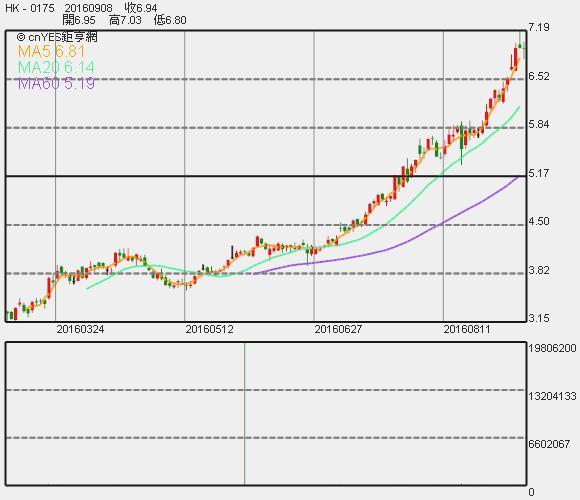Image resolution: width=580 pixels, height=500 pixels.
Task: Click the 6.52 price axis label
Action: click(539, 76)
